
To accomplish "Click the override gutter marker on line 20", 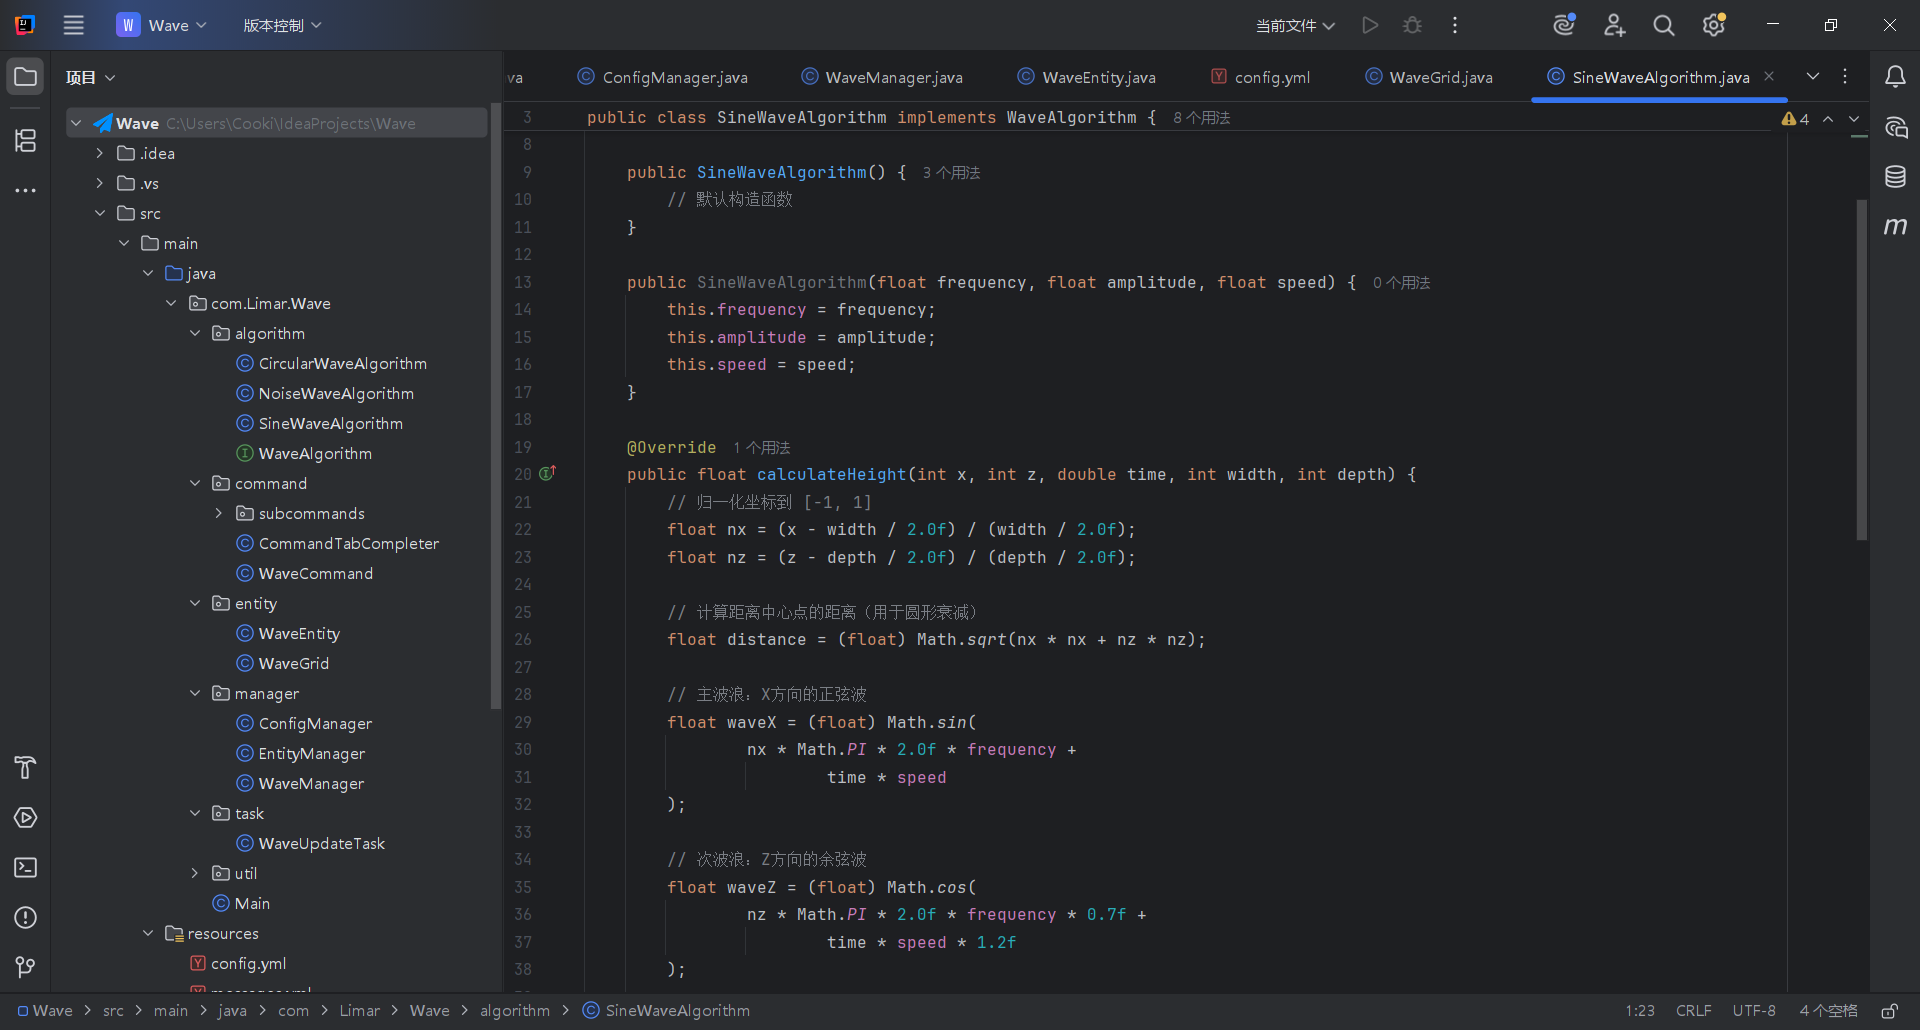I will [x=547, y=474].
